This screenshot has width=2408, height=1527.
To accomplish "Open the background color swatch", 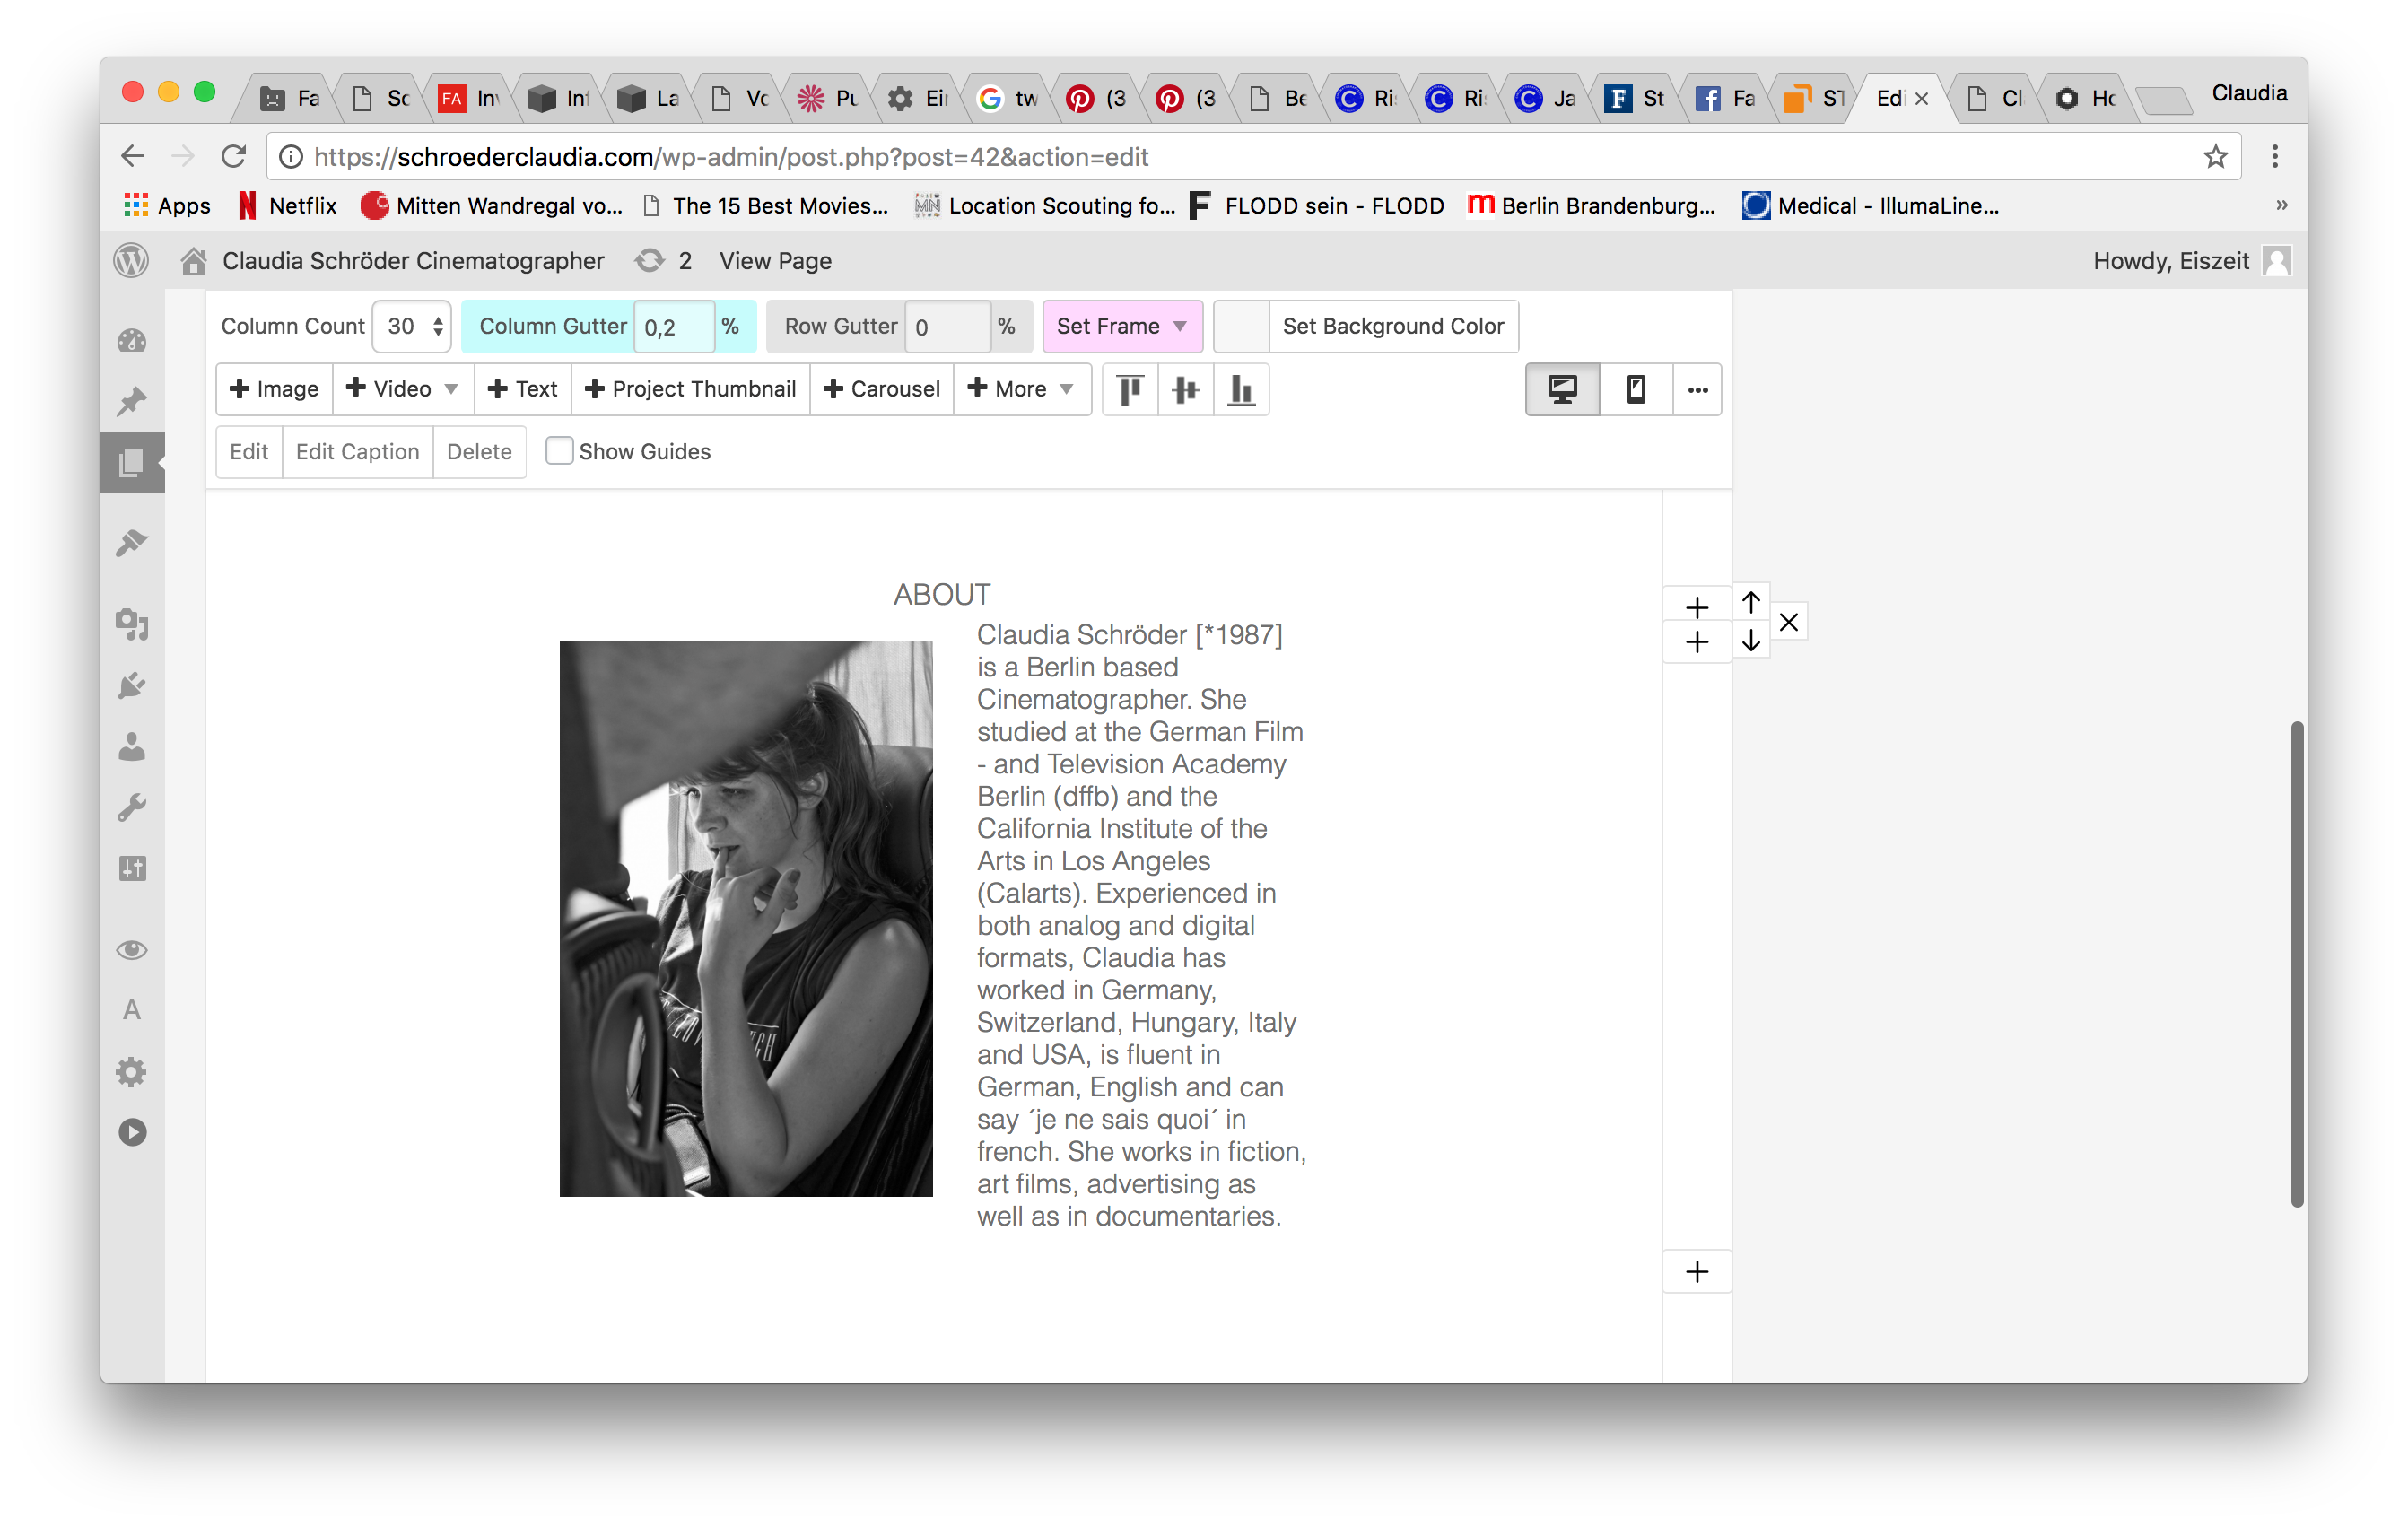I will tap(1241, 326).
